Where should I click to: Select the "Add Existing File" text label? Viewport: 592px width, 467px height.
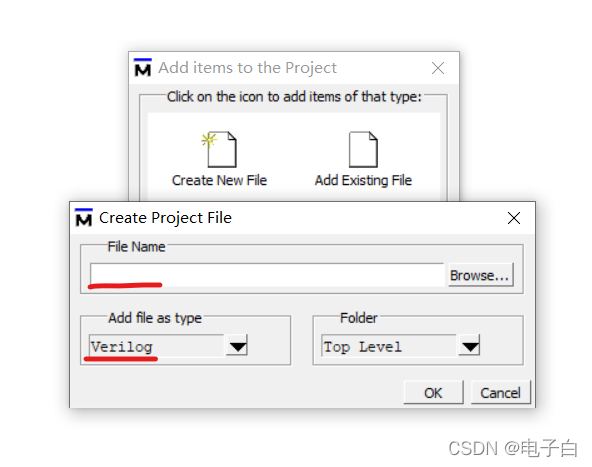(363, 180)
